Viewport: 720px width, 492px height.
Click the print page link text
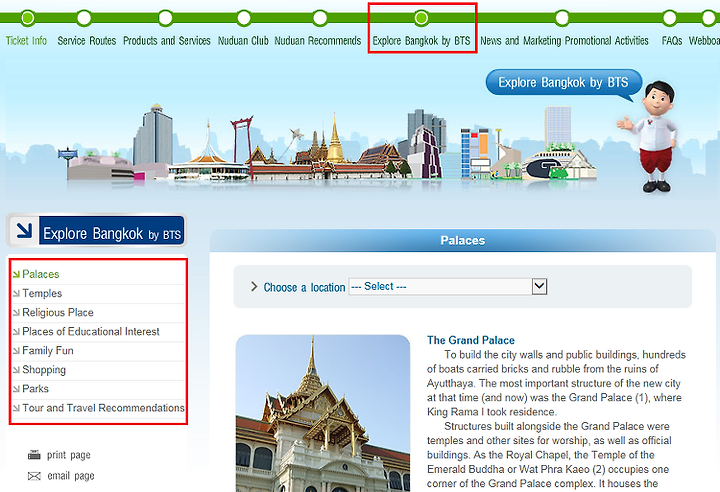tap(68, 455)
